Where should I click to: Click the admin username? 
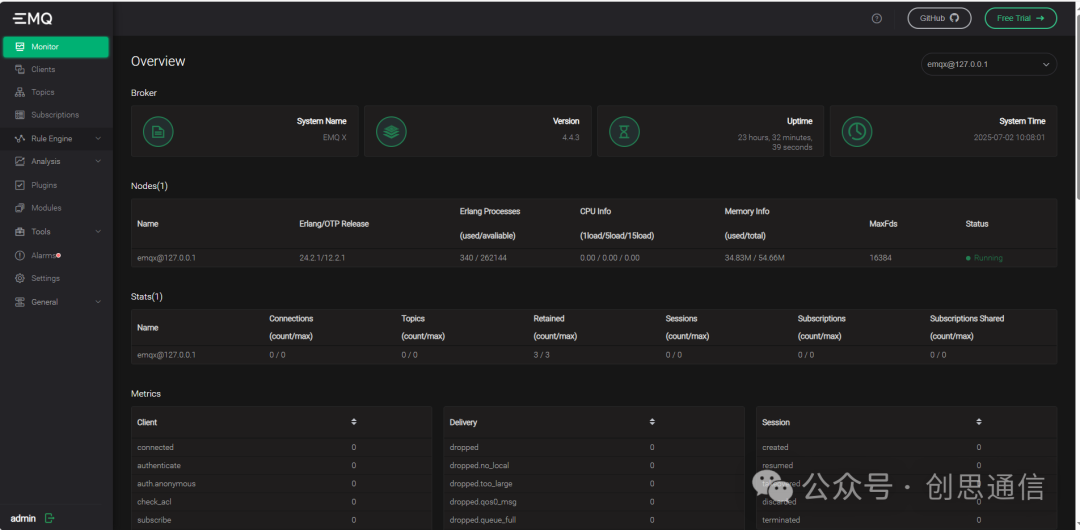23,518
